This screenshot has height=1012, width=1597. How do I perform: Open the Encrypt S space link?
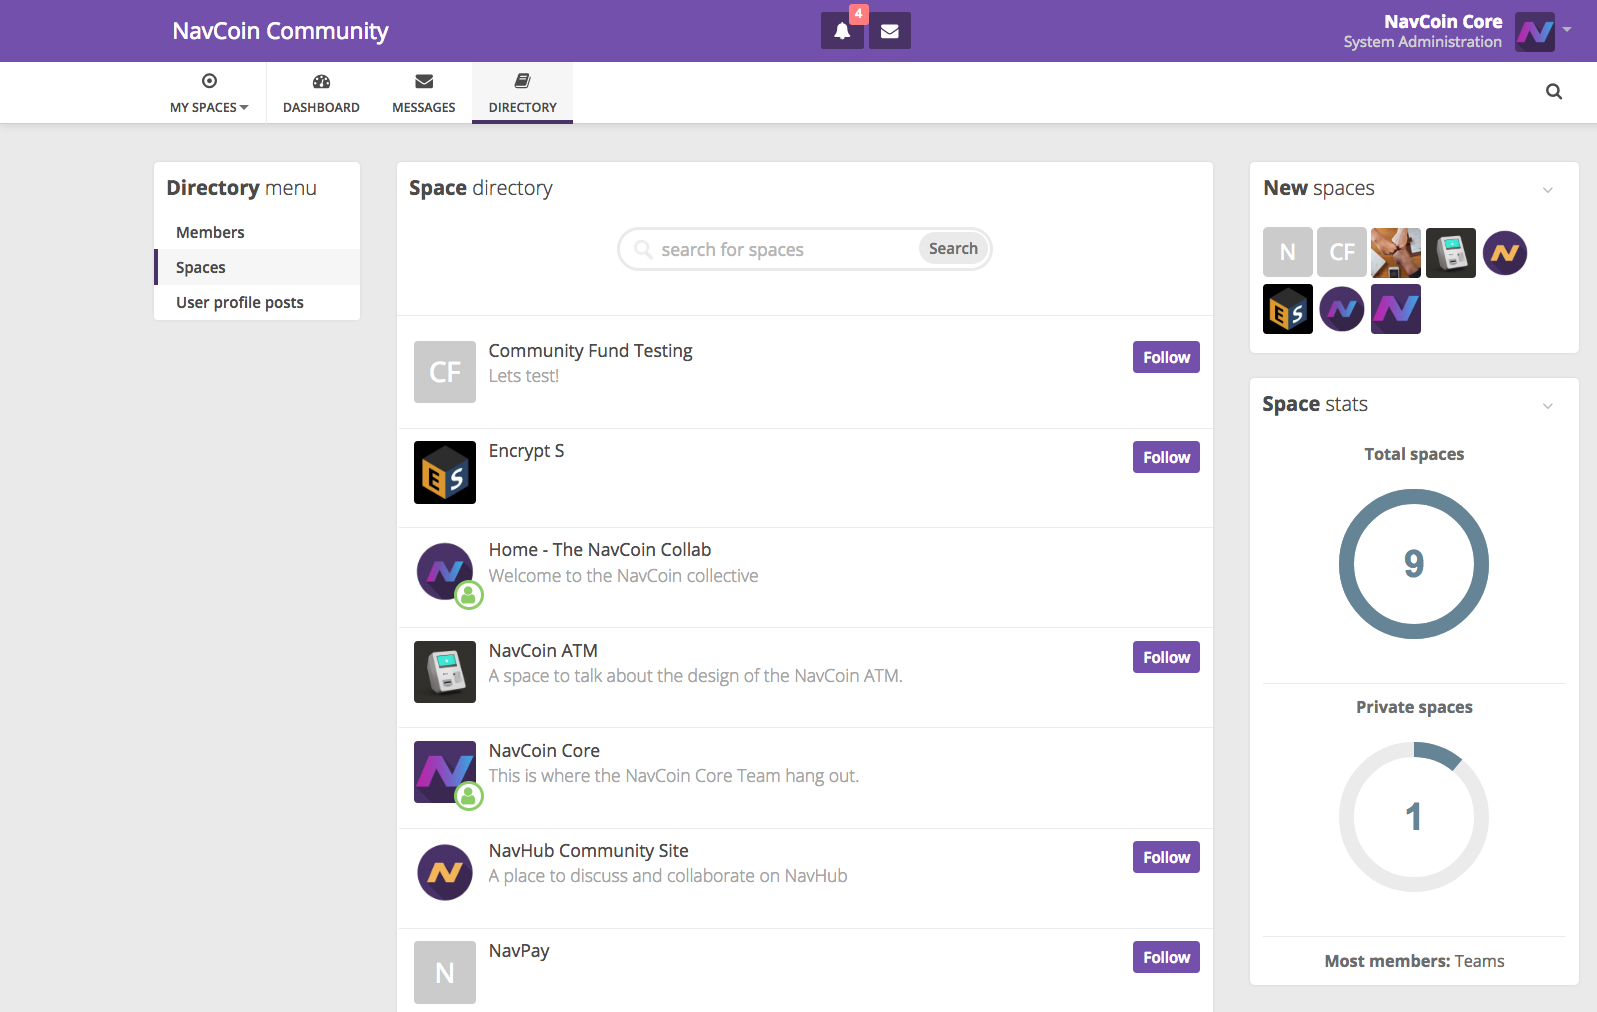click(x=526, y=451)
